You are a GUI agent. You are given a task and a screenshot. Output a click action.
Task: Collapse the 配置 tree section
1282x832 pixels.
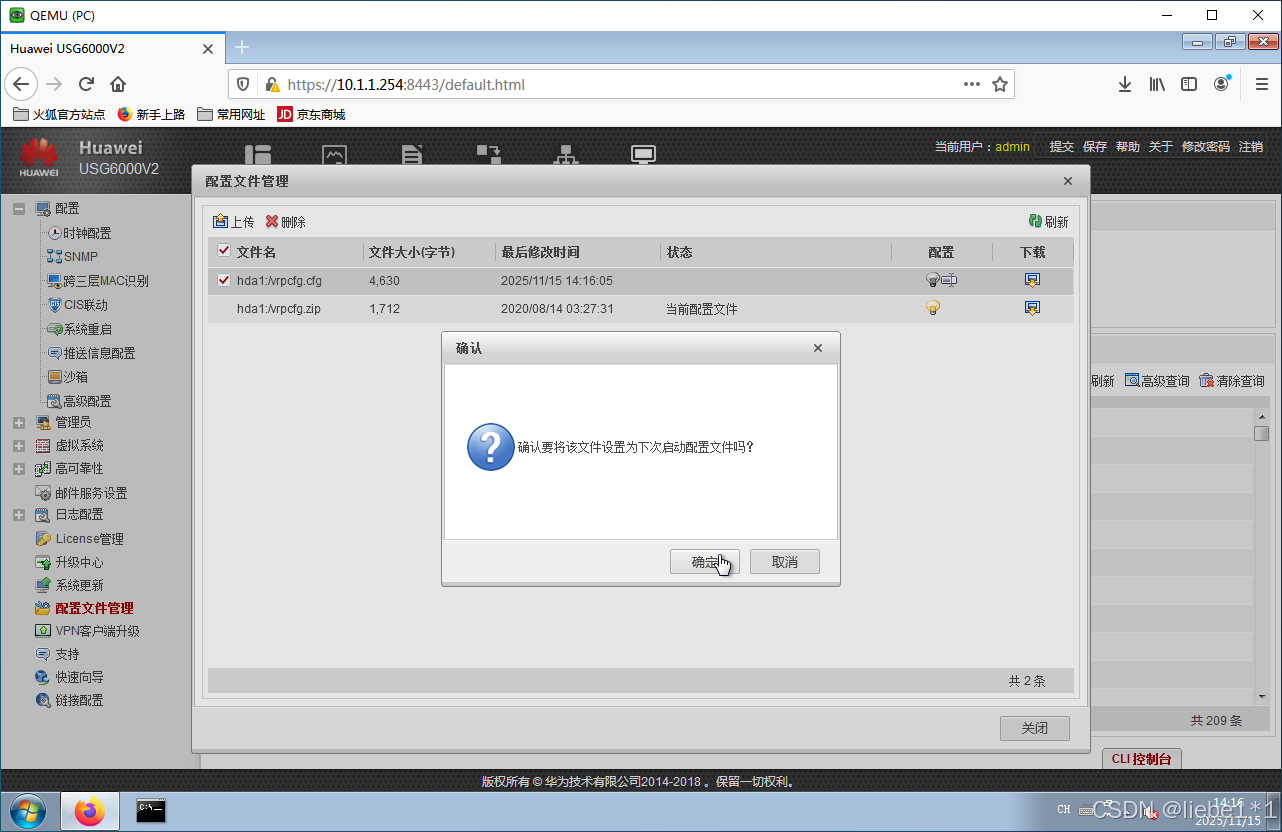17,208
